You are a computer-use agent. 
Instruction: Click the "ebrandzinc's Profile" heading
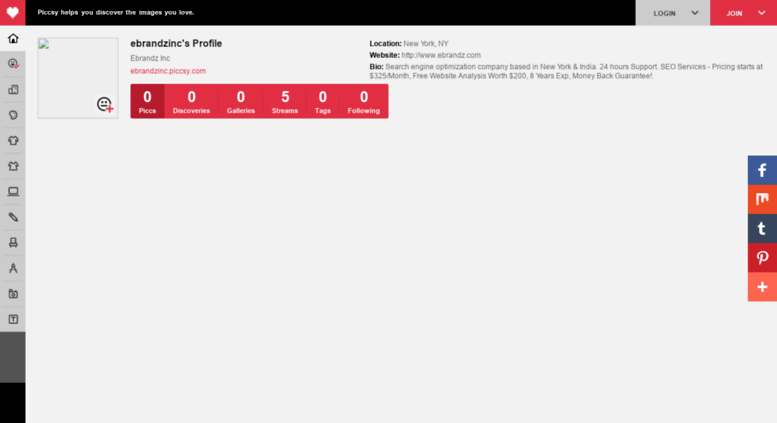click(x=176, y=44)
